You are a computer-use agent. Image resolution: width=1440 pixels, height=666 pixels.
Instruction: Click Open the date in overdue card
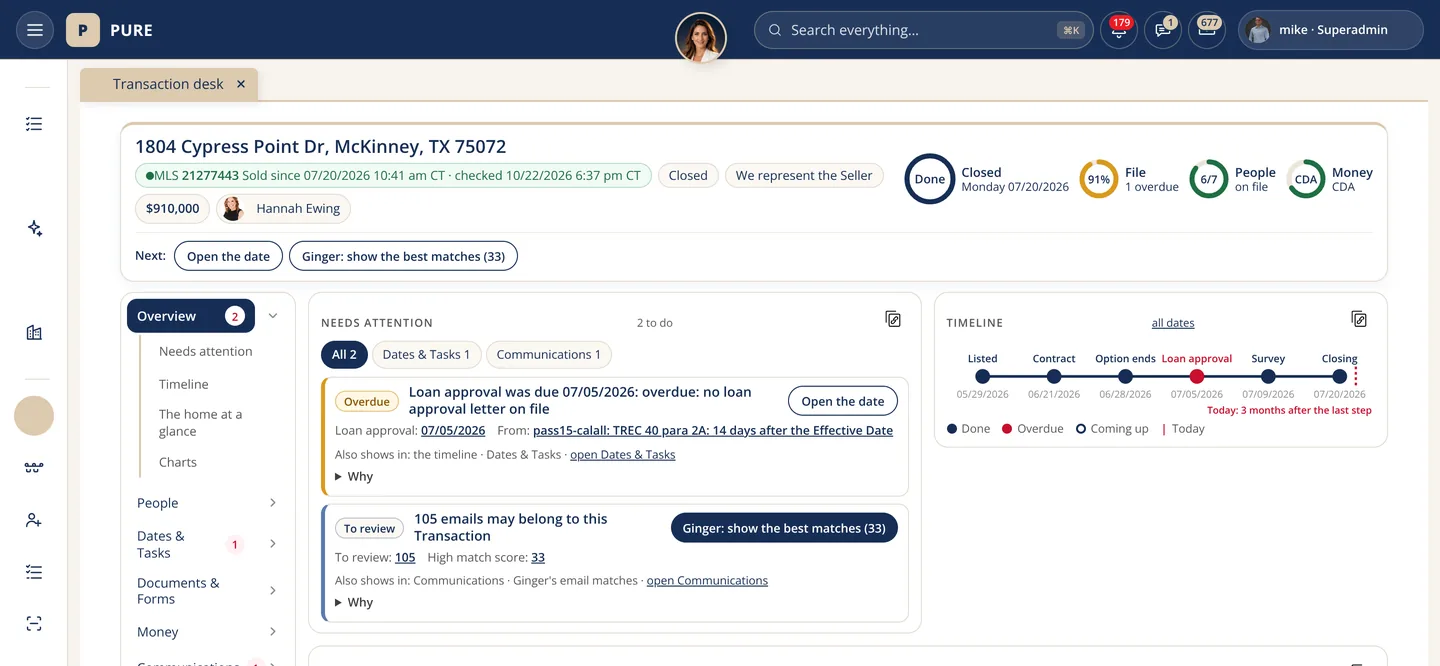click(x=843, y=401)
